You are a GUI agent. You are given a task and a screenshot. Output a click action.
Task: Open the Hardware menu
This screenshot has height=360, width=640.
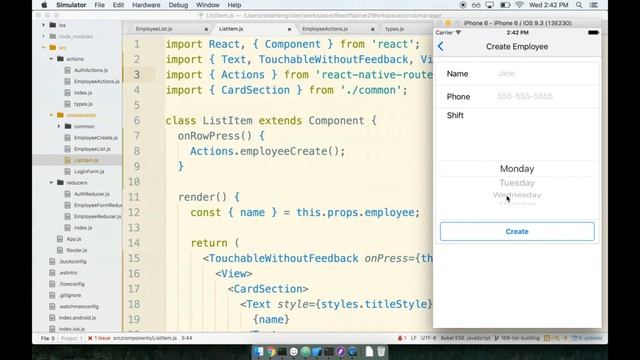pyautogui.click(x=146, y=5)
